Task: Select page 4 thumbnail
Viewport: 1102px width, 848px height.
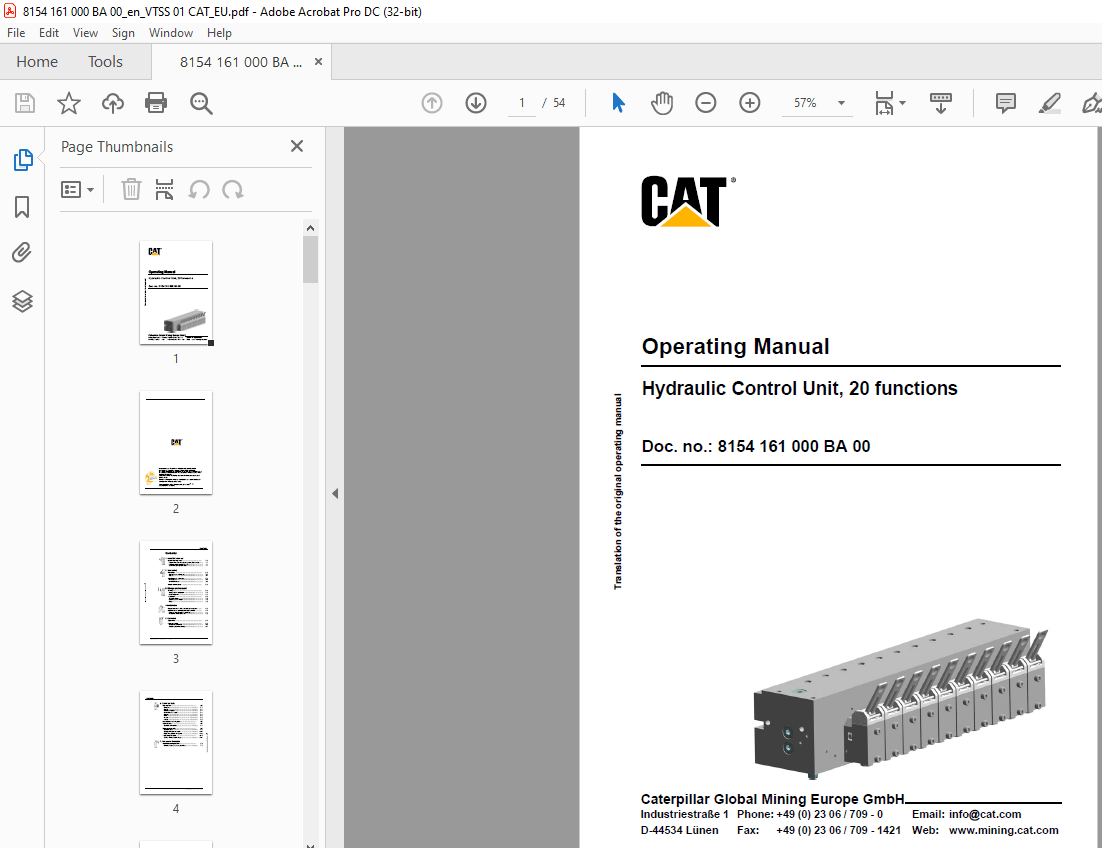Action: [176, 743]
